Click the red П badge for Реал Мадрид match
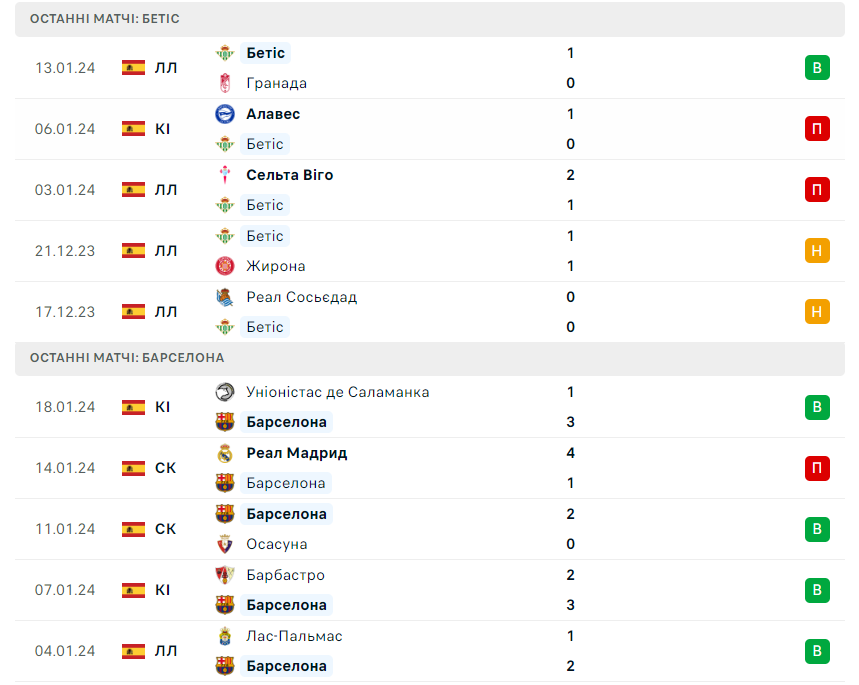 (x=817, y=468)
